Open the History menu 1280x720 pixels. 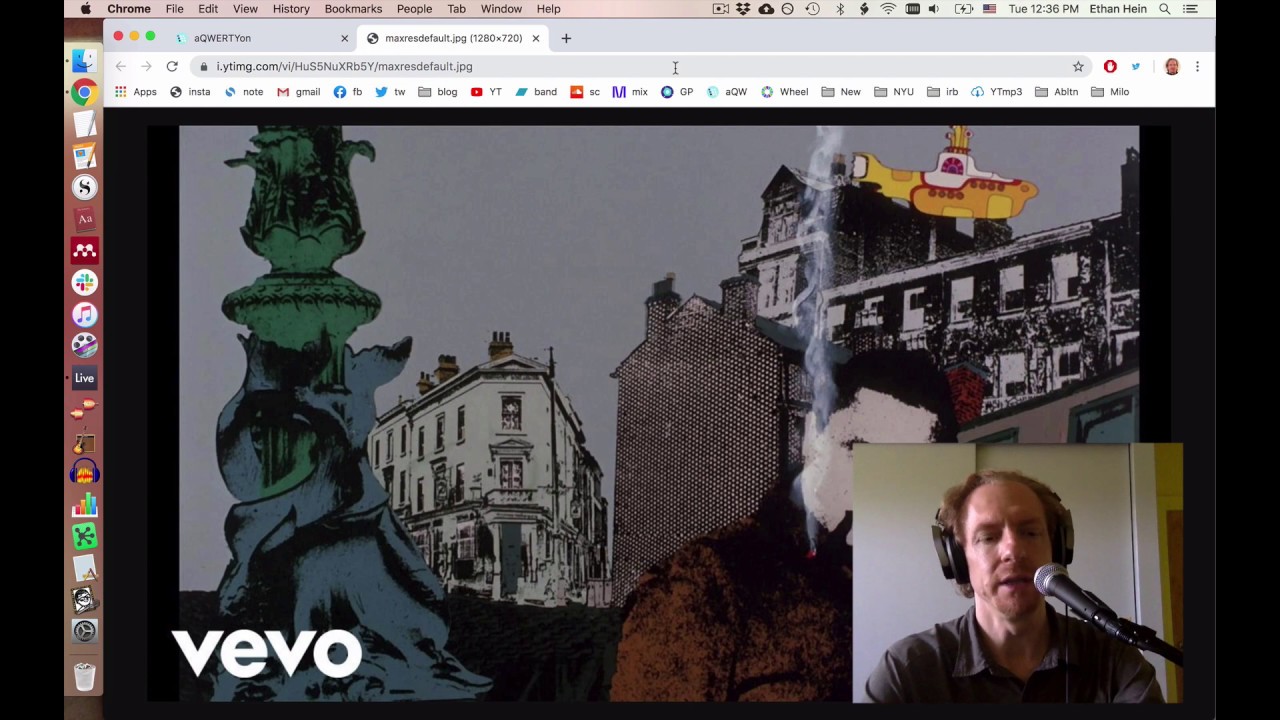click(x=291, y=9)
